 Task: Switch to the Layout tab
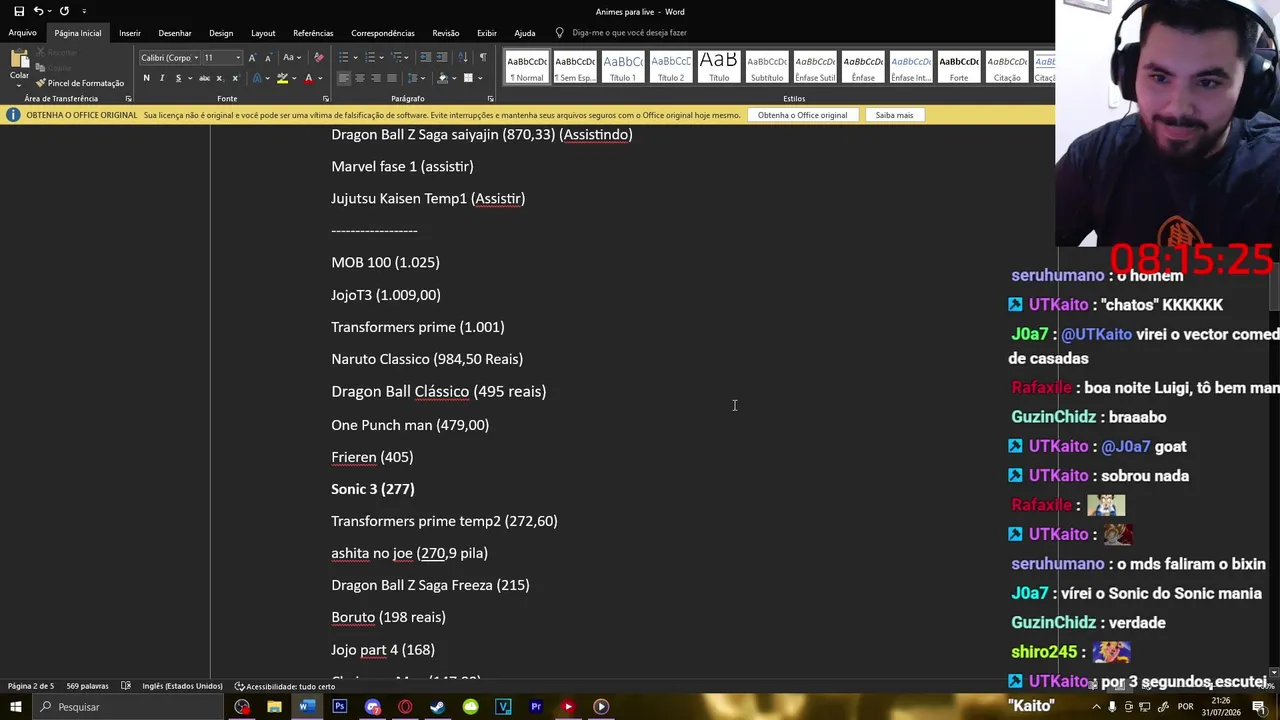pos(263,33)
